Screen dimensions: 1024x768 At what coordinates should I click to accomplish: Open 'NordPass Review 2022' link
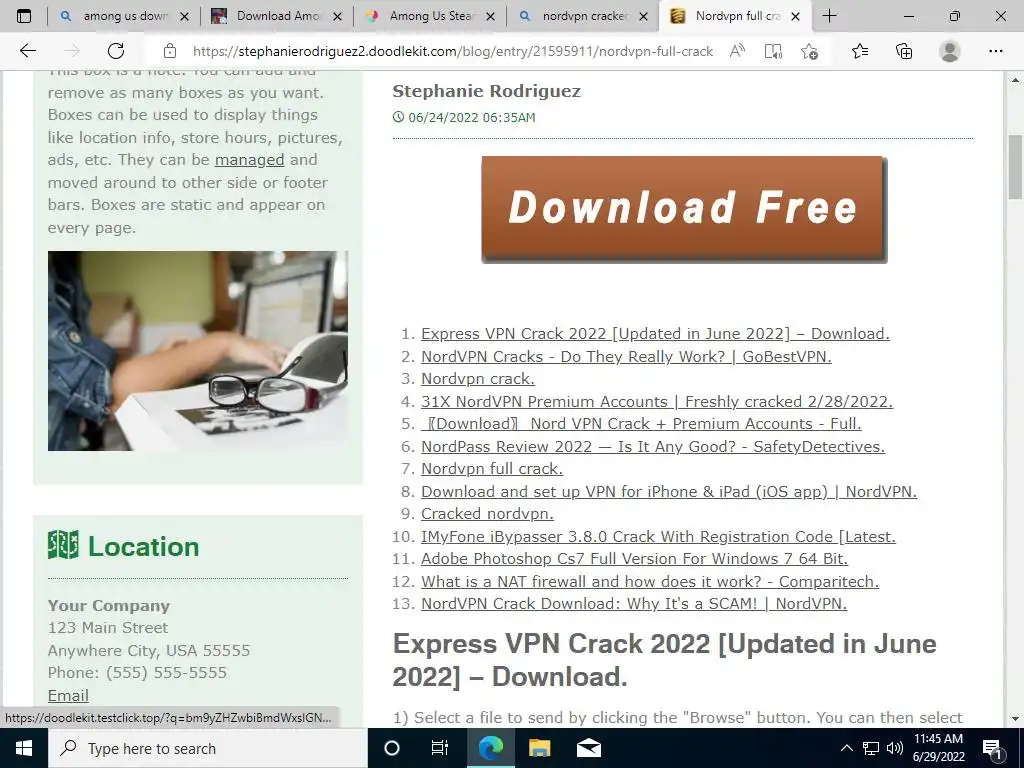point(653,447)
